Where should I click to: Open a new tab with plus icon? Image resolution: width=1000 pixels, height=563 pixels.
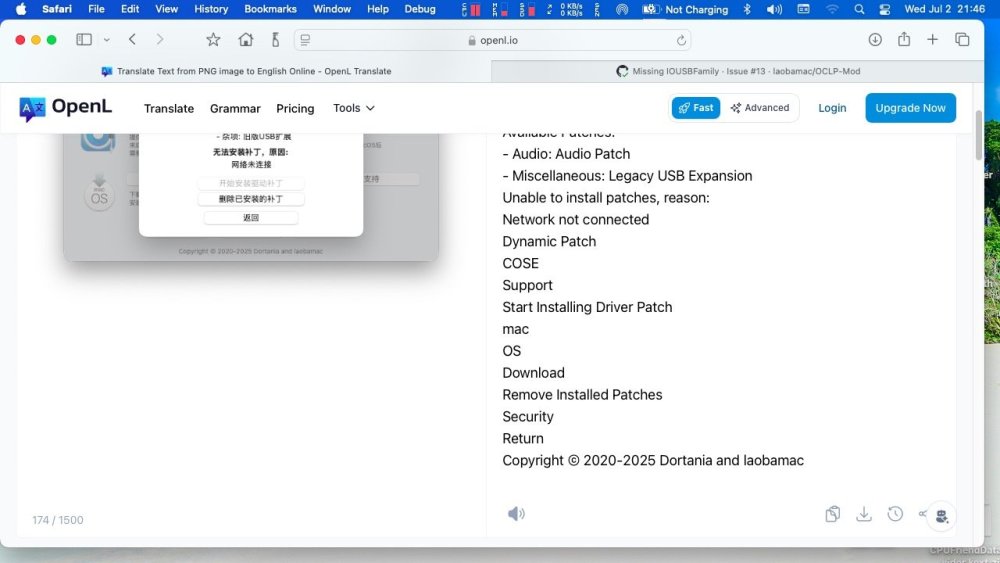coord(932,40)
